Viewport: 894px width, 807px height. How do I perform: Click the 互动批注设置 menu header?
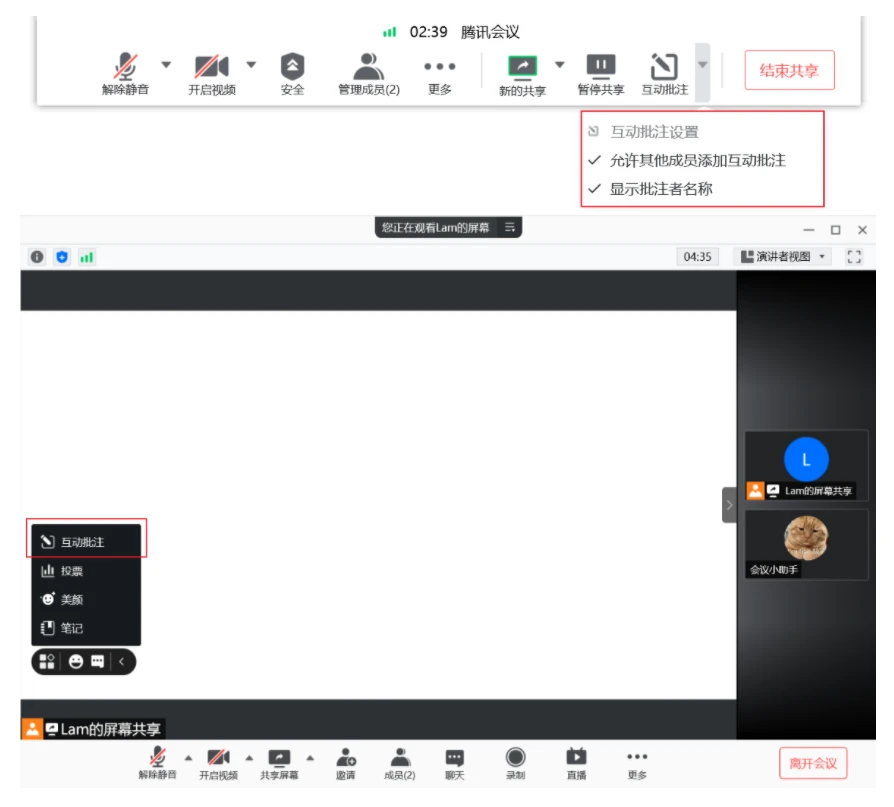point(643,132)
